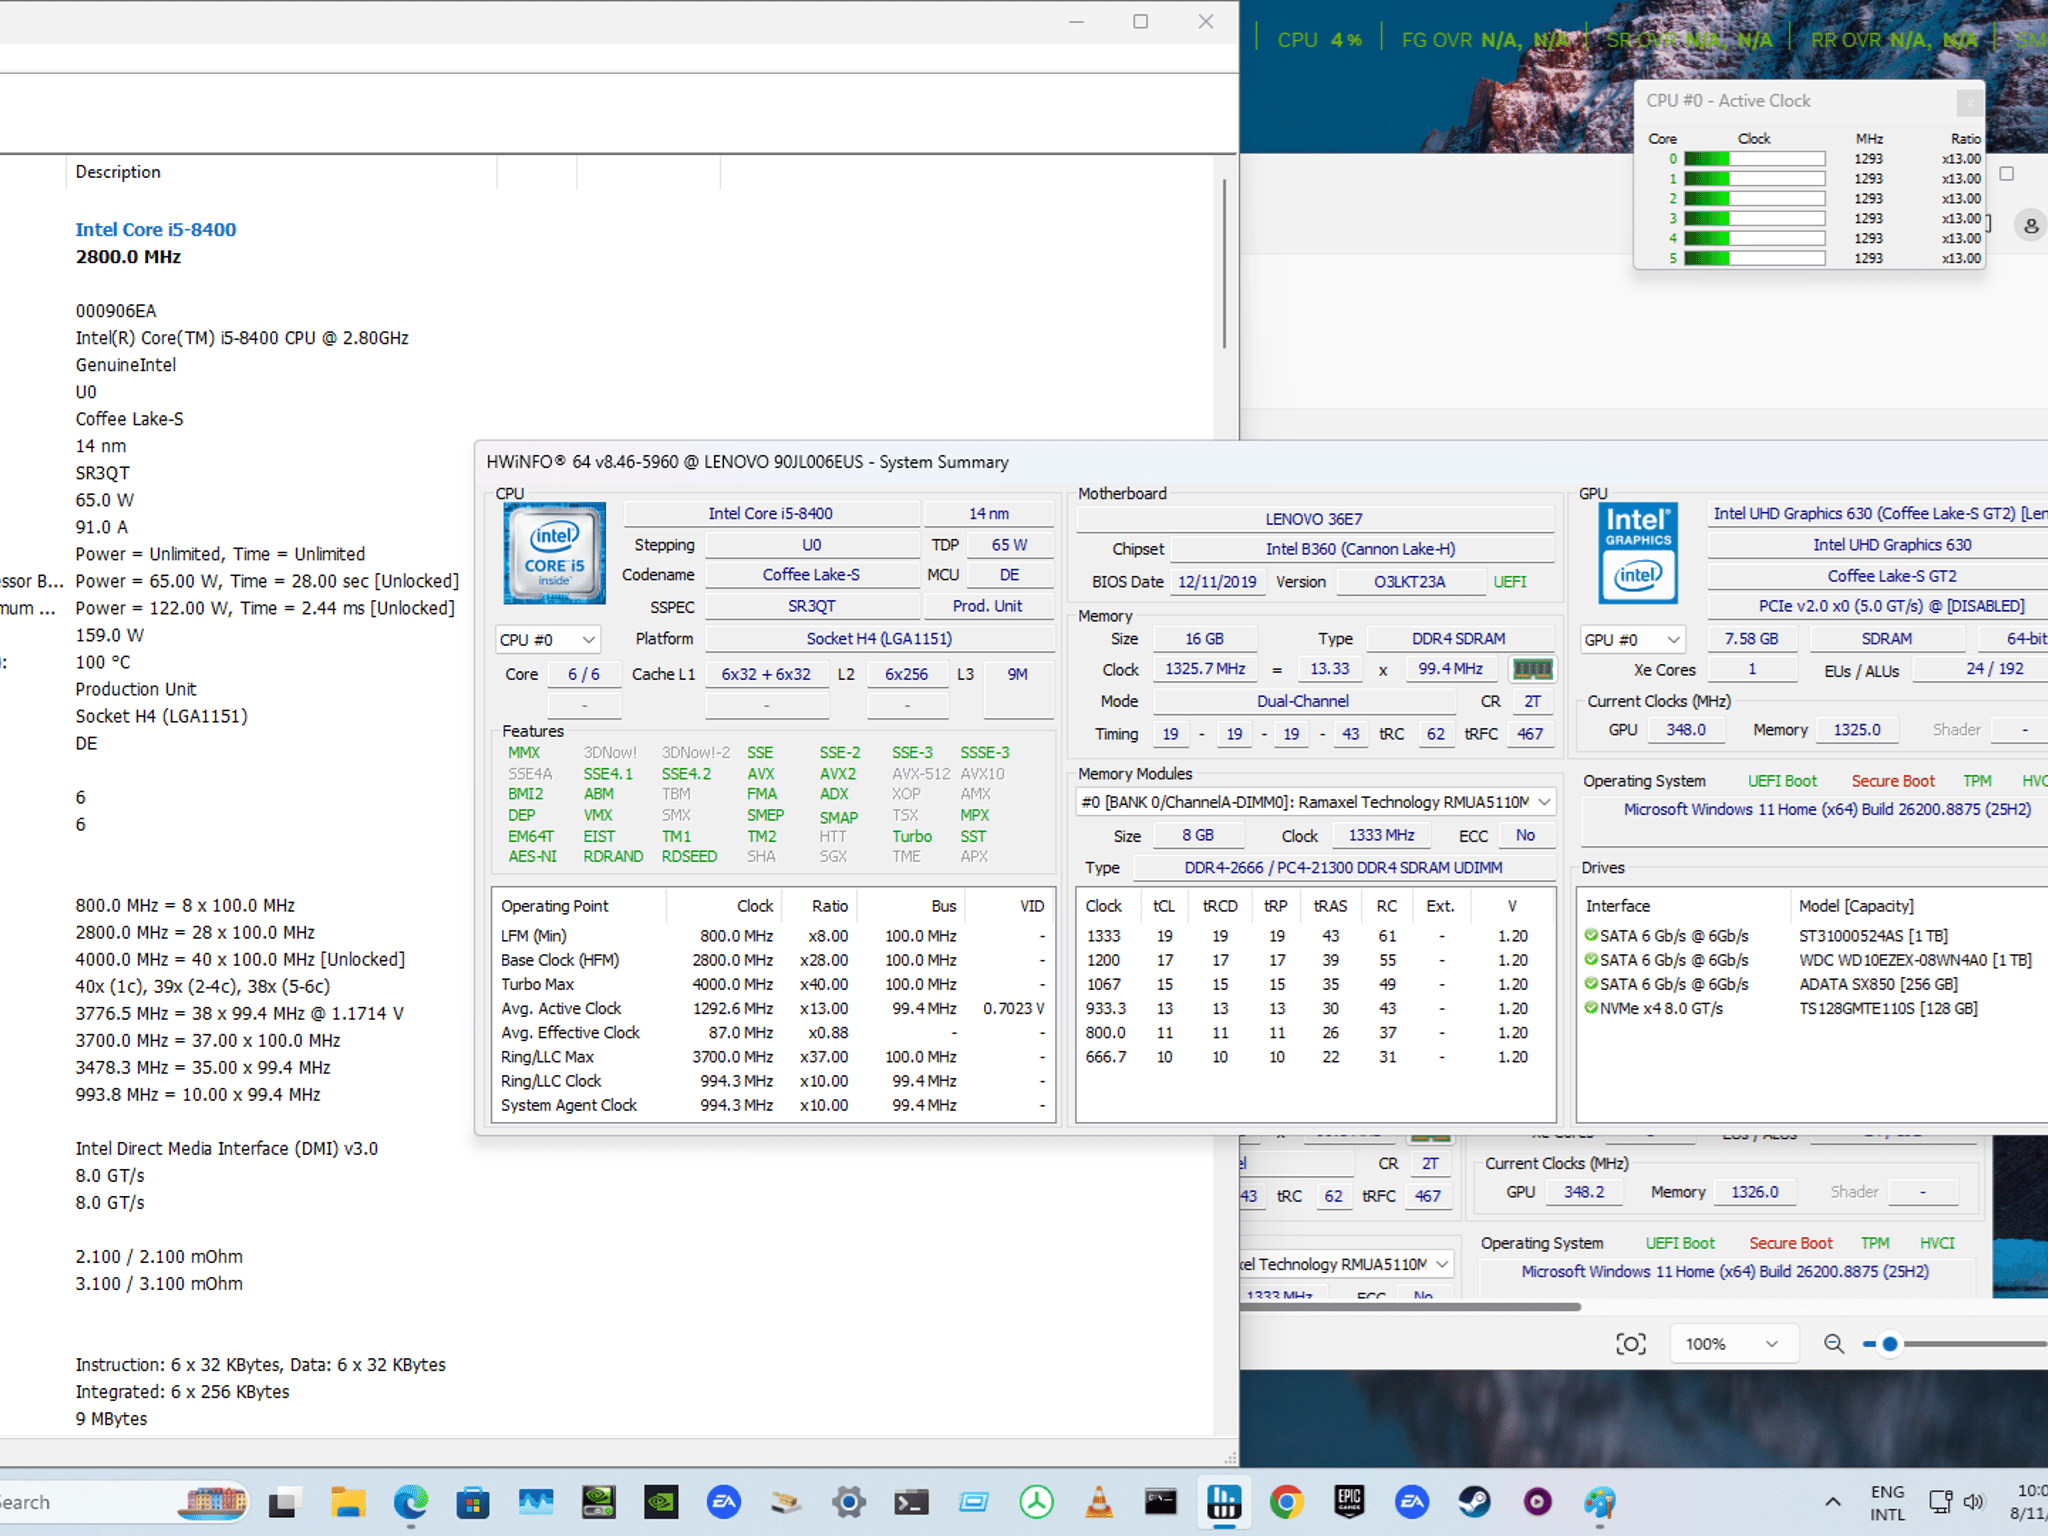Click the Dual-Channel memory mode field
The image size is (2048, 1536).
pyautogui.click(x=1303, y=702)
